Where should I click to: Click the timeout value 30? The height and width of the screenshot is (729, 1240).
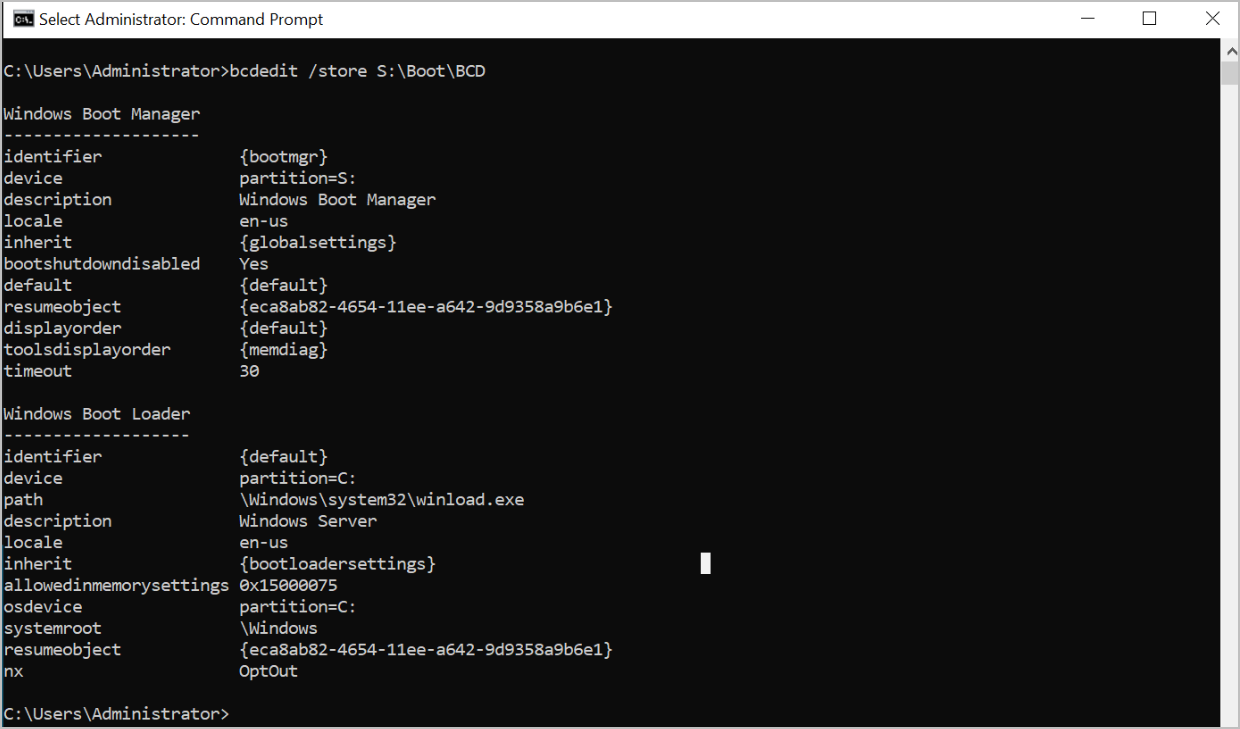click(249, 370)
